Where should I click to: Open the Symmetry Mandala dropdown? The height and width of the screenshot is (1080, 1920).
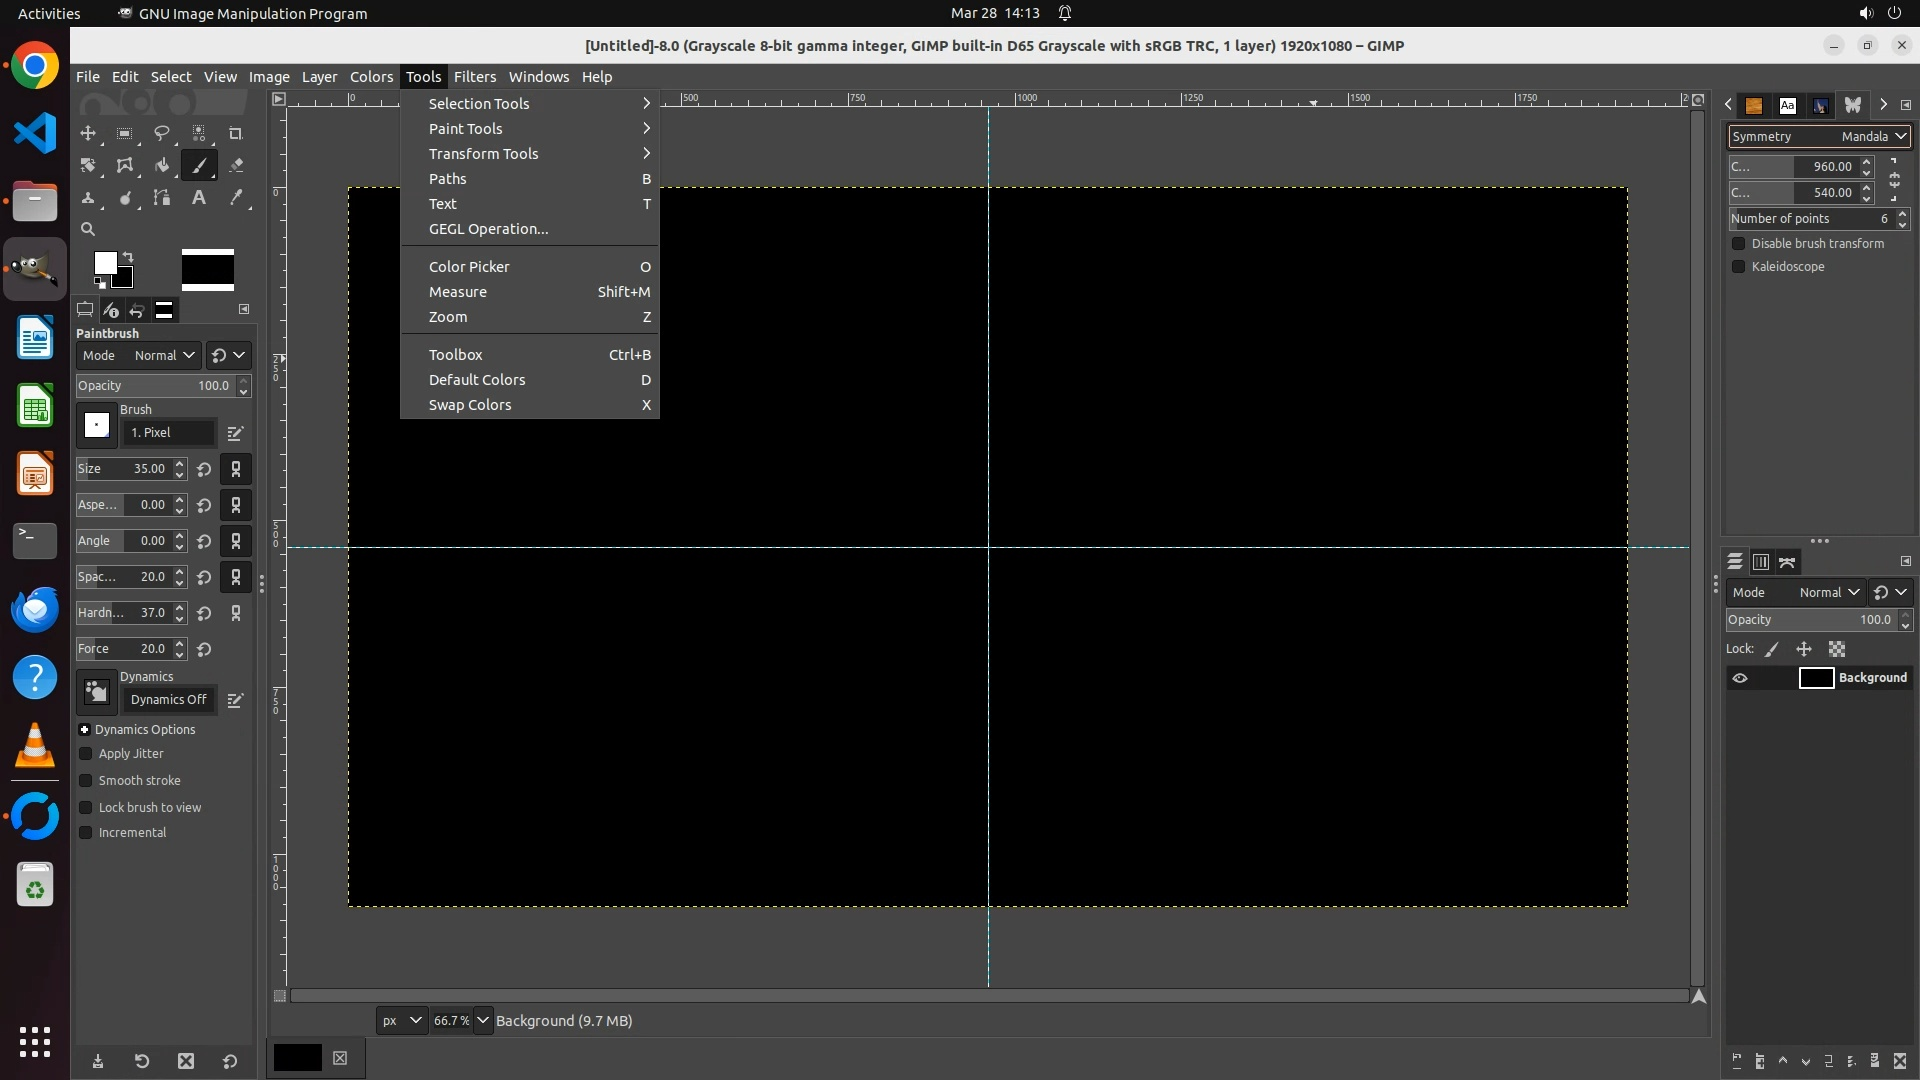pos(1818,136)
